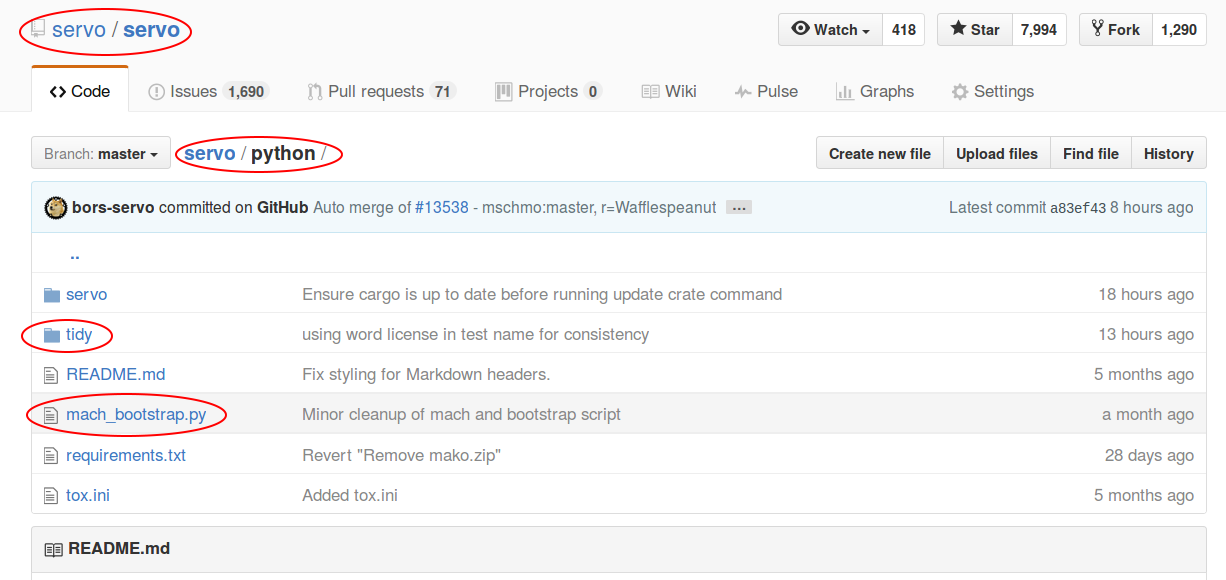View the 1,290 forks count

(x=1179, y=30)
